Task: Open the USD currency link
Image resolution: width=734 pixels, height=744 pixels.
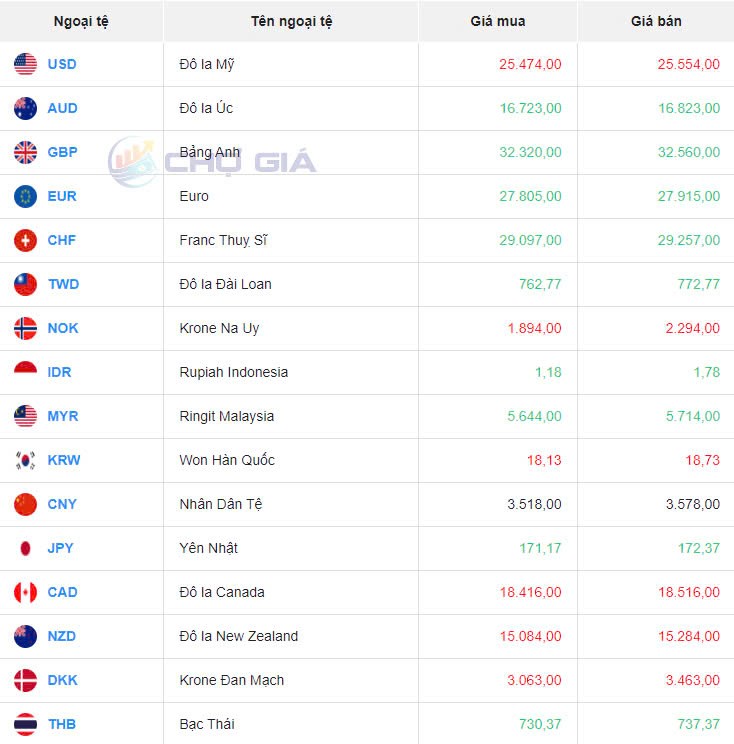Action: tap(62, 64)
